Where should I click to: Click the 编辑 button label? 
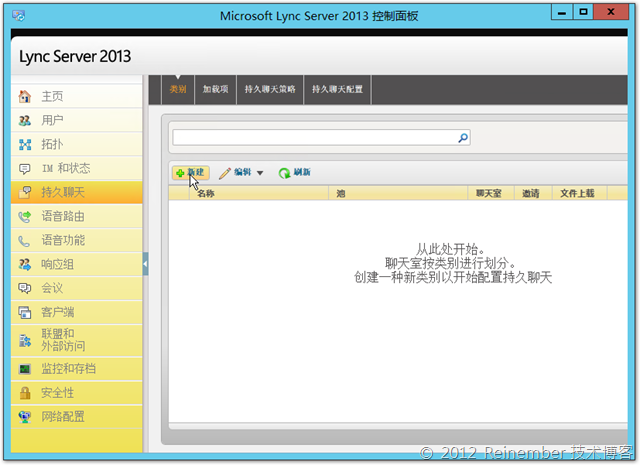click(242, 173)
